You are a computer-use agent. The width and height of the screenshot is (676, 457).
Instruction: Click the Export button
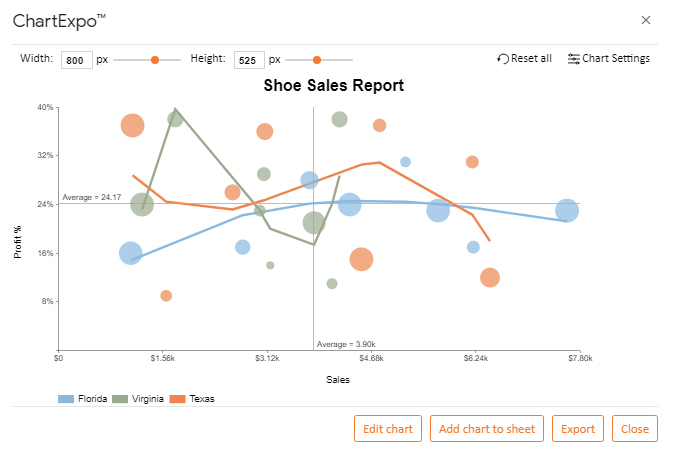click(x=578, y=429)
